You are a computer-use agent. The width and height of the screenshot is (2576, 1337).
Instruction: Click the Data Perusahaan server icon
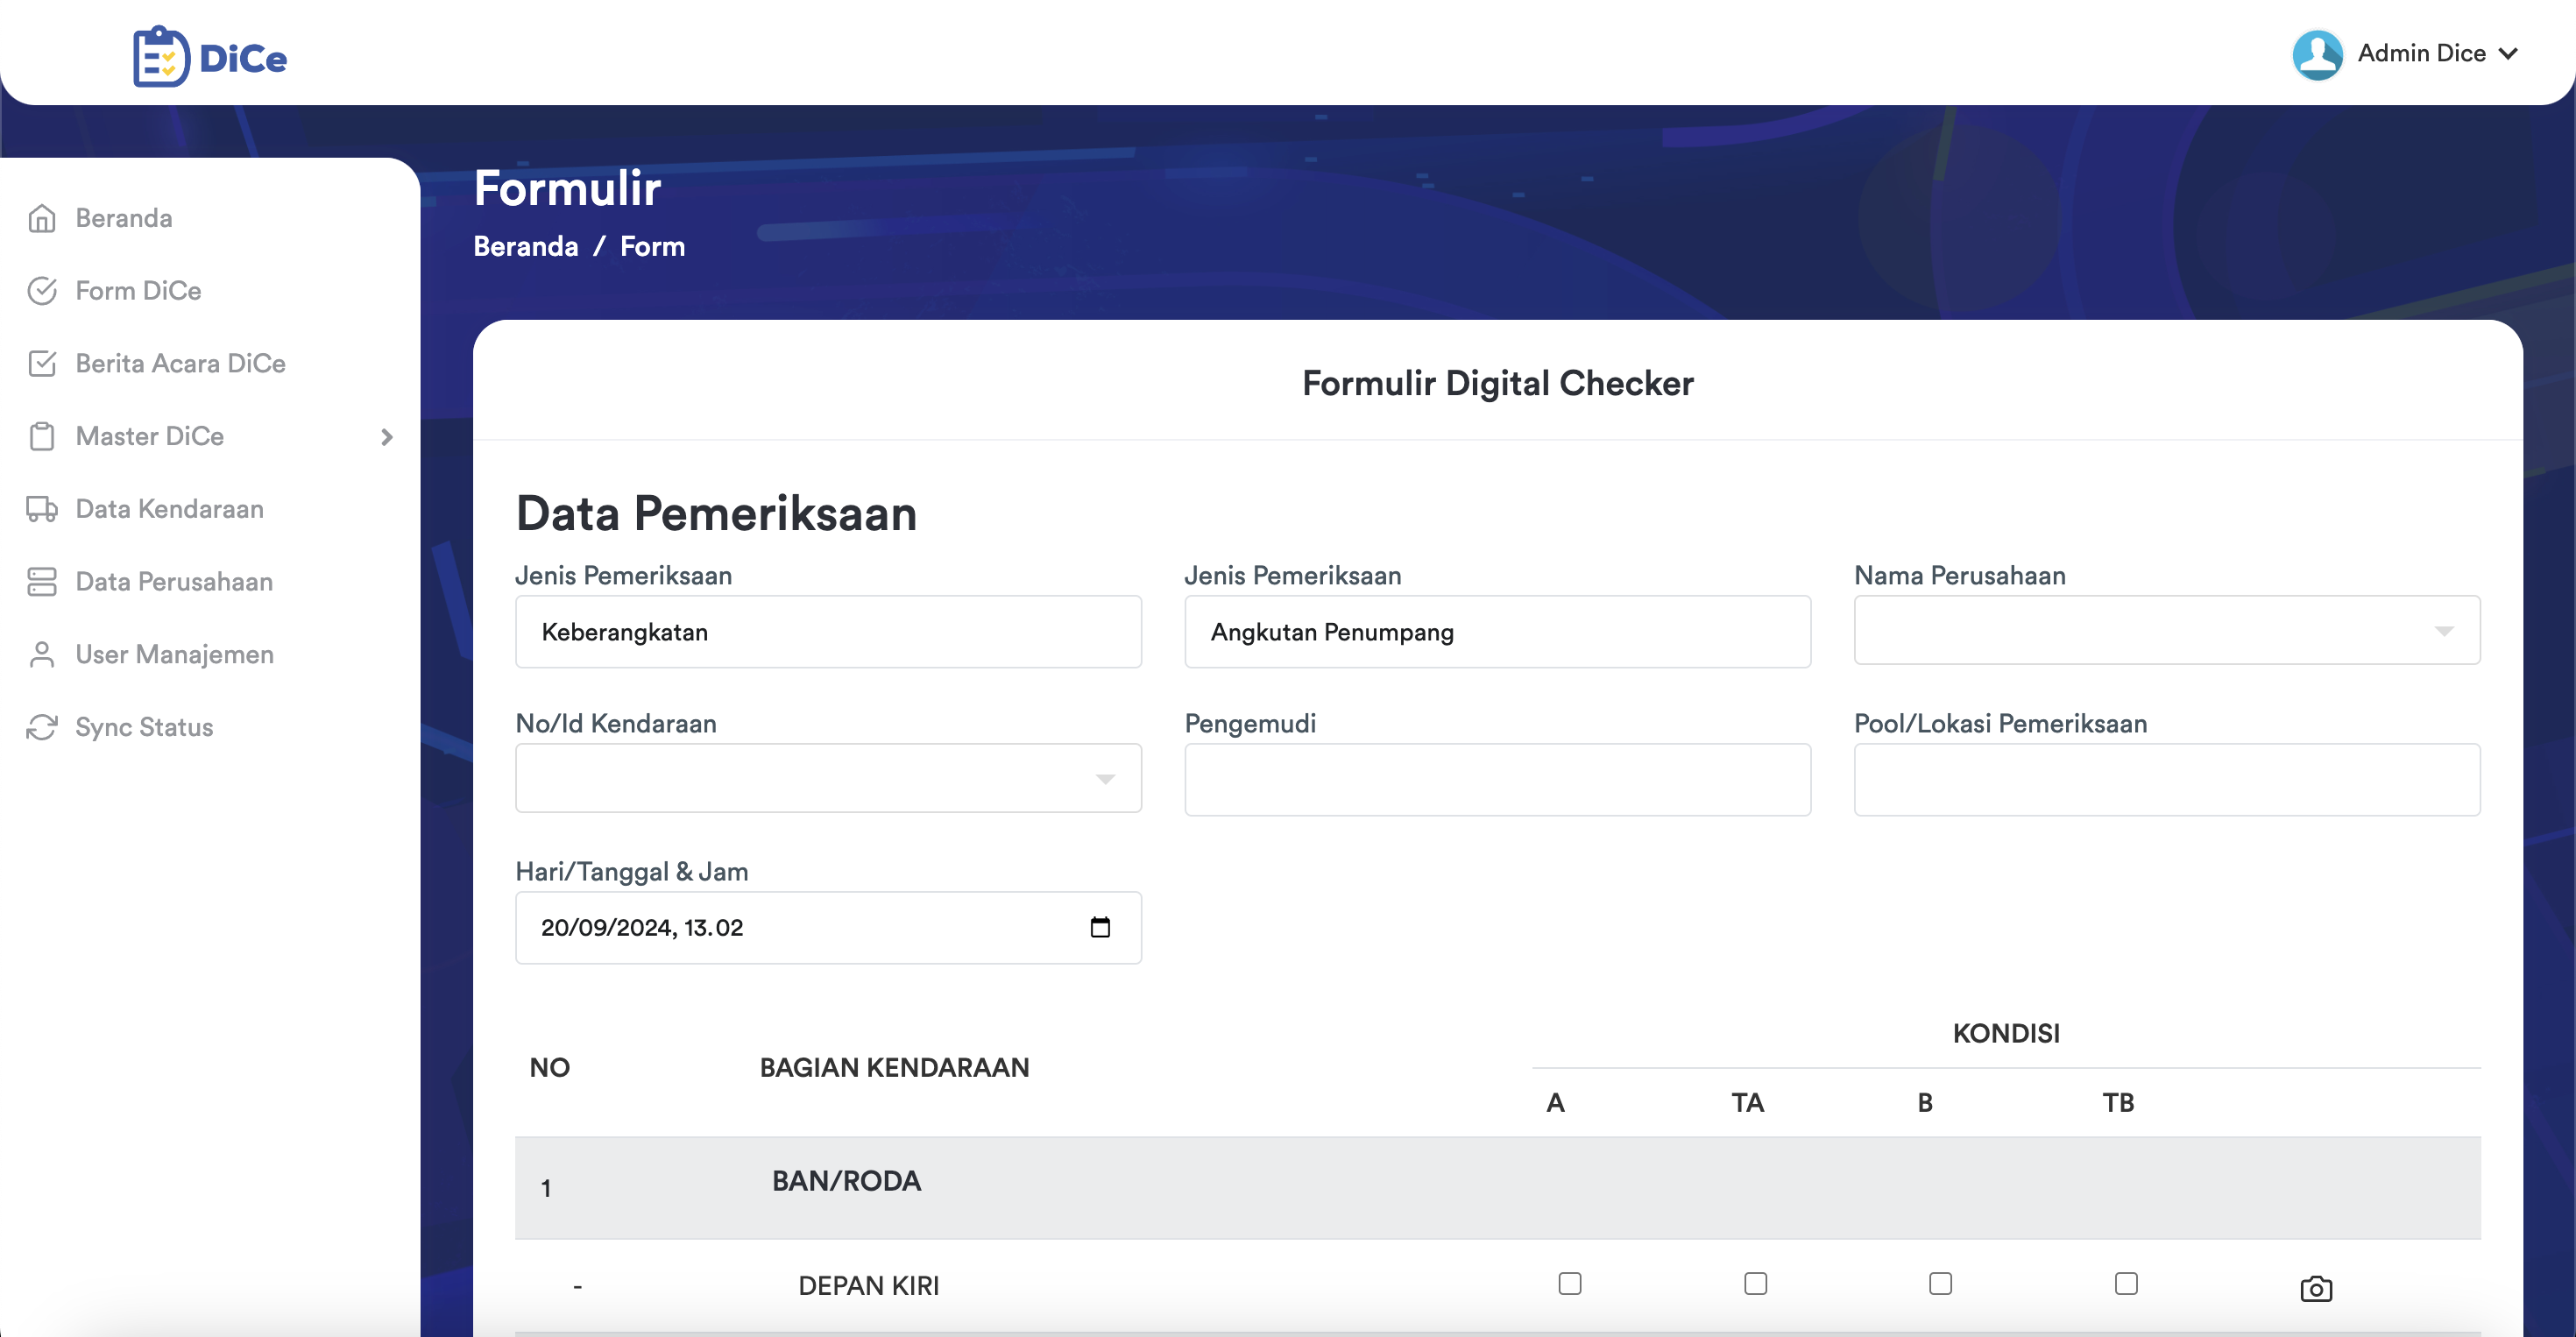pyautogui.click(x=42, y=581)
